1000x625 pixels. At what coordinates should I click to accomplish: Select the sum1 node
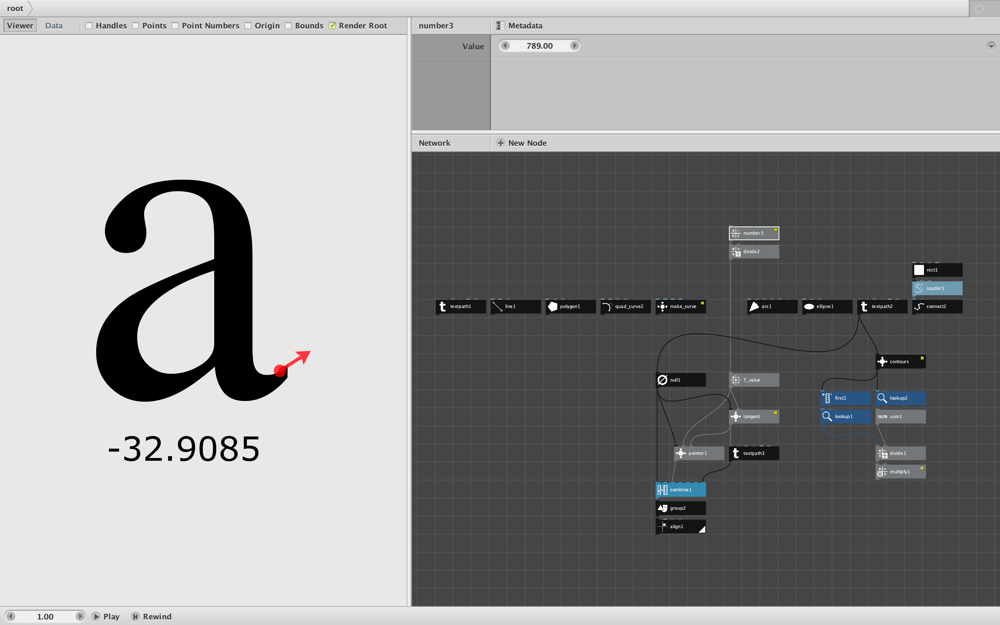pos(901,416)
